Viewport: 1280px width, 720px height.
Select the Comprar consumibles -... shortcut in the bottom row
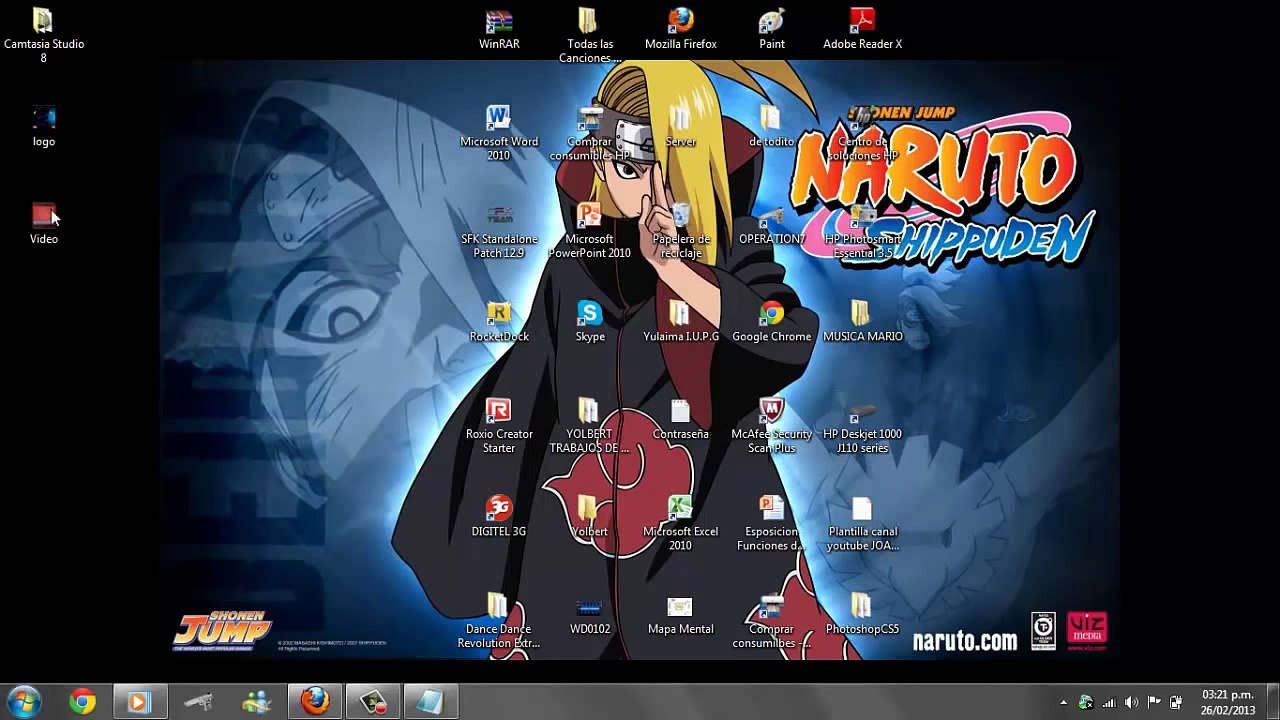[x=772, y=621]
